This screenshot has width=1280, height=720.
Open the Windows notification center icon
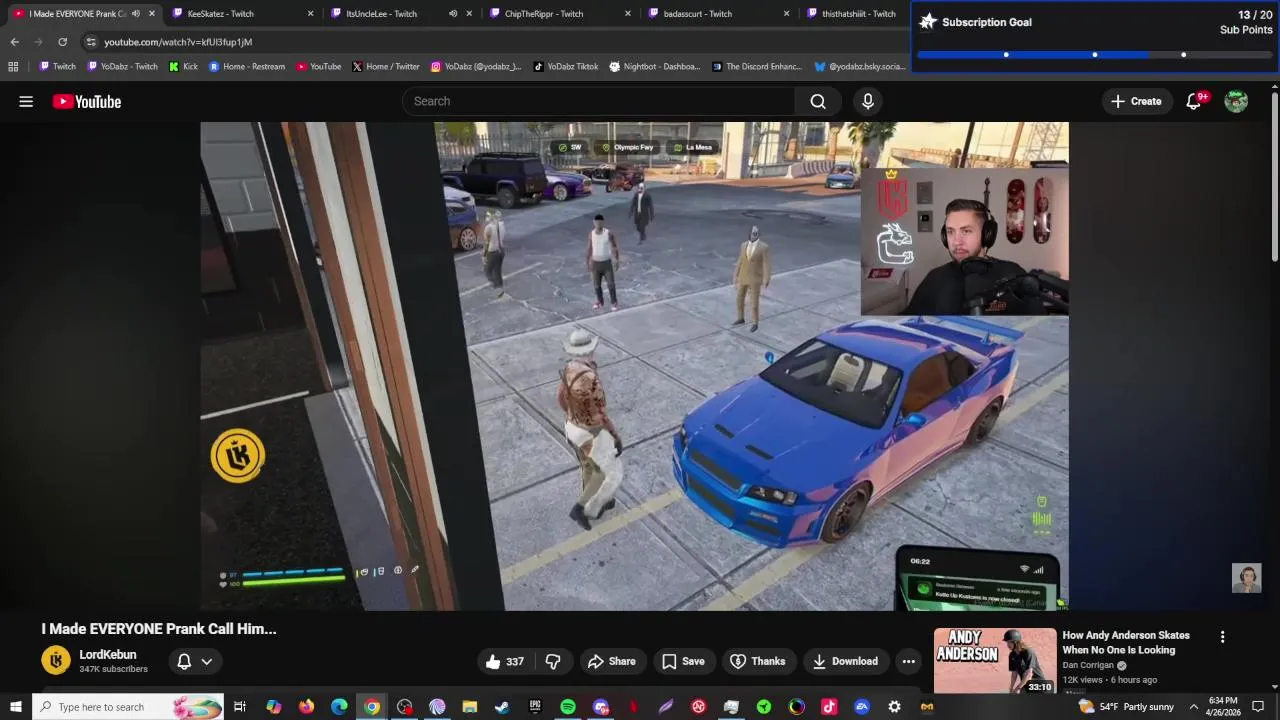[x=1258, y=707]
